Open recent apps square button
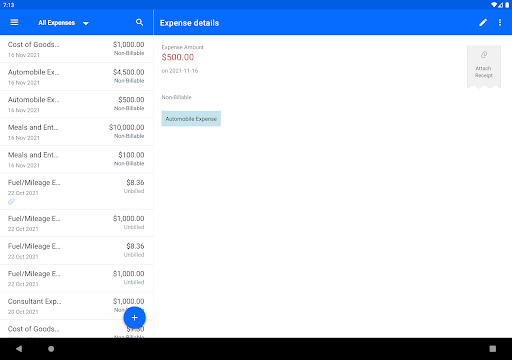512x360 pixels. tap(493, 349)
